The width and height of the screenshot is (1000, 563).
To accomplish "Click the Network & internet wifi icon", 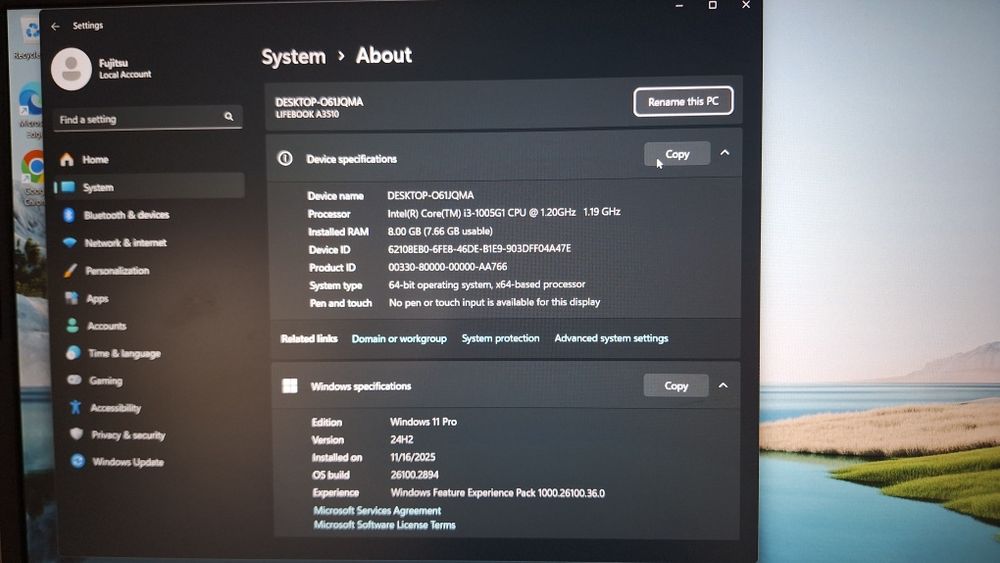I will click(x=70, y=242).
